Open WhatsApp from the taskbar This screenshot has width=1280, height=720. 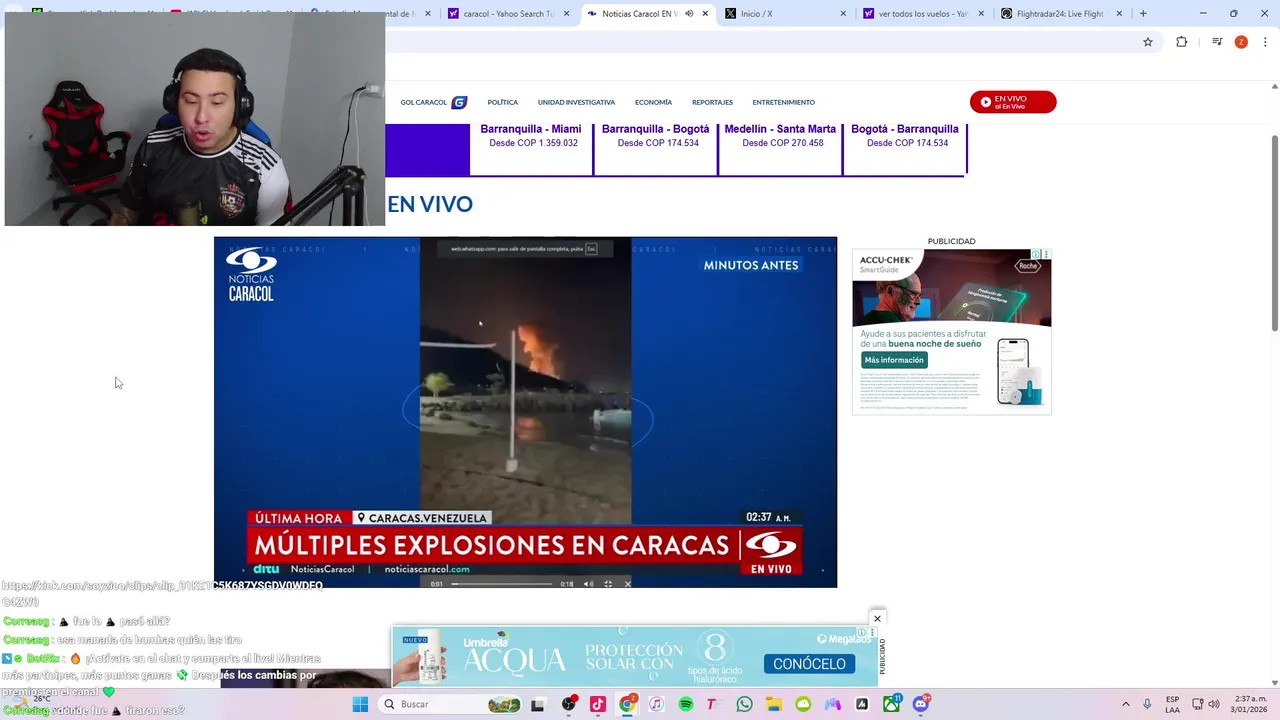point(744,704)
